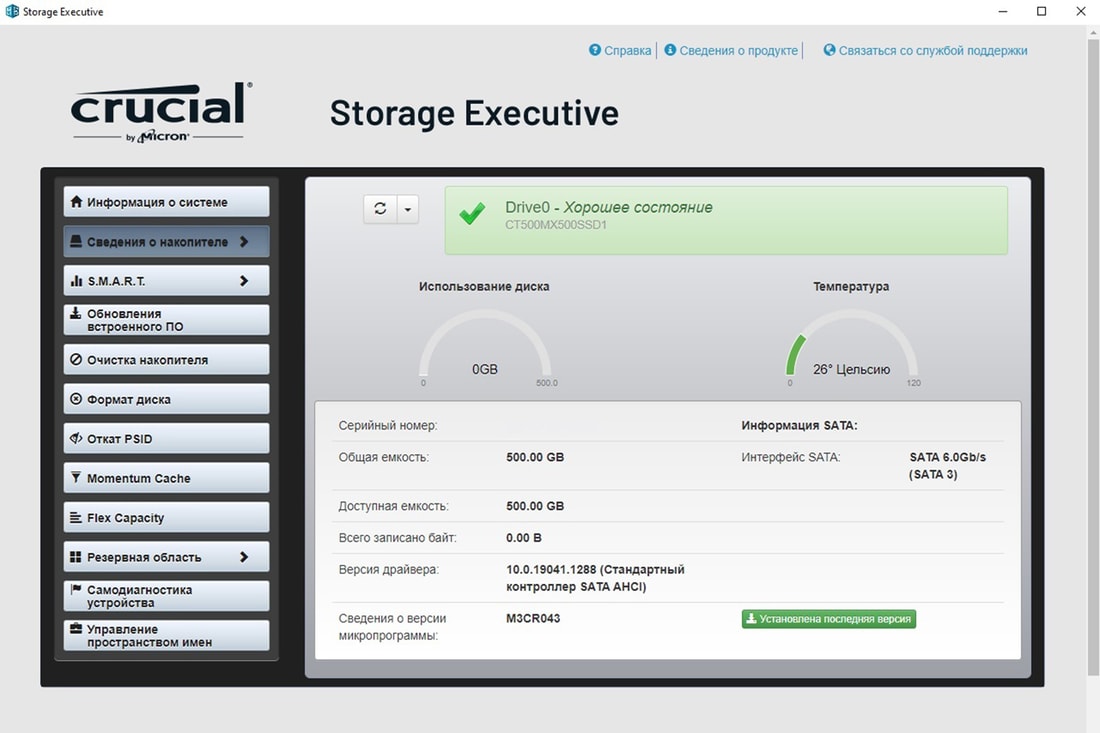Click the CT500MX500SSD1 model text
This screenshot has width=1100, height=733.
pos(556,225)
